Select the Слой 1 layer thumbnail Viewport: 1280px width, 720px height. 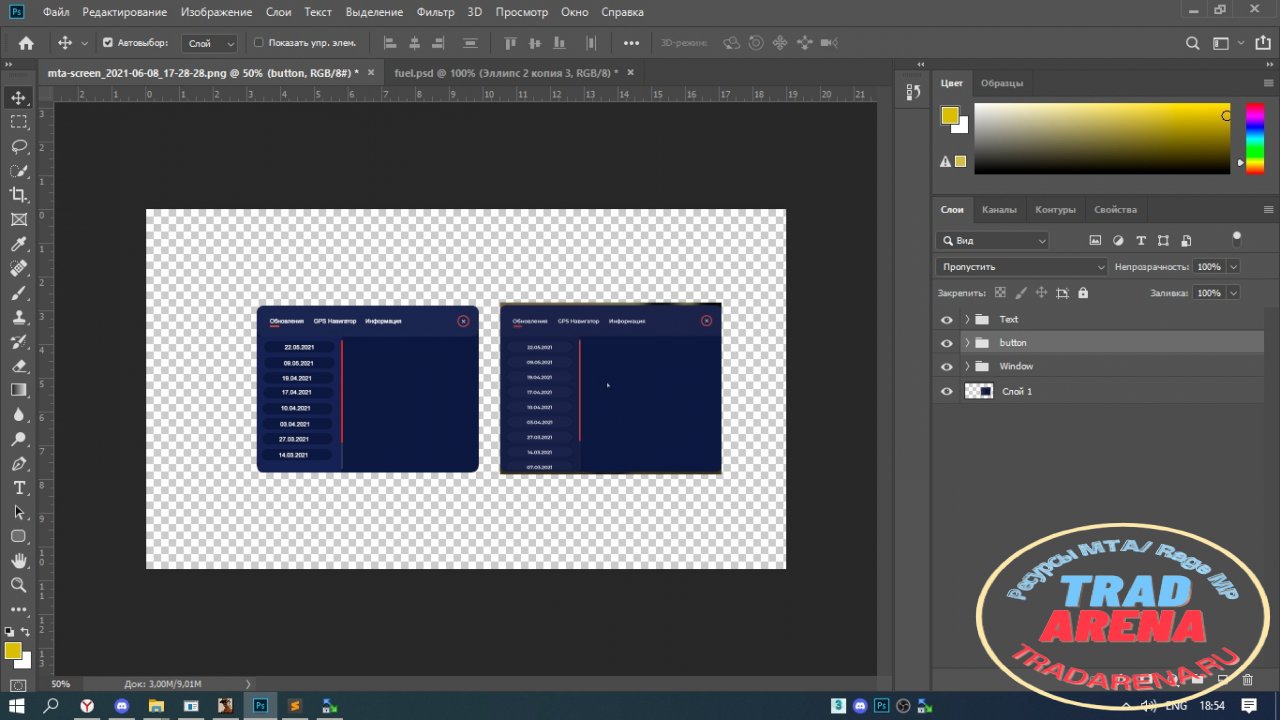coord(979,392)
